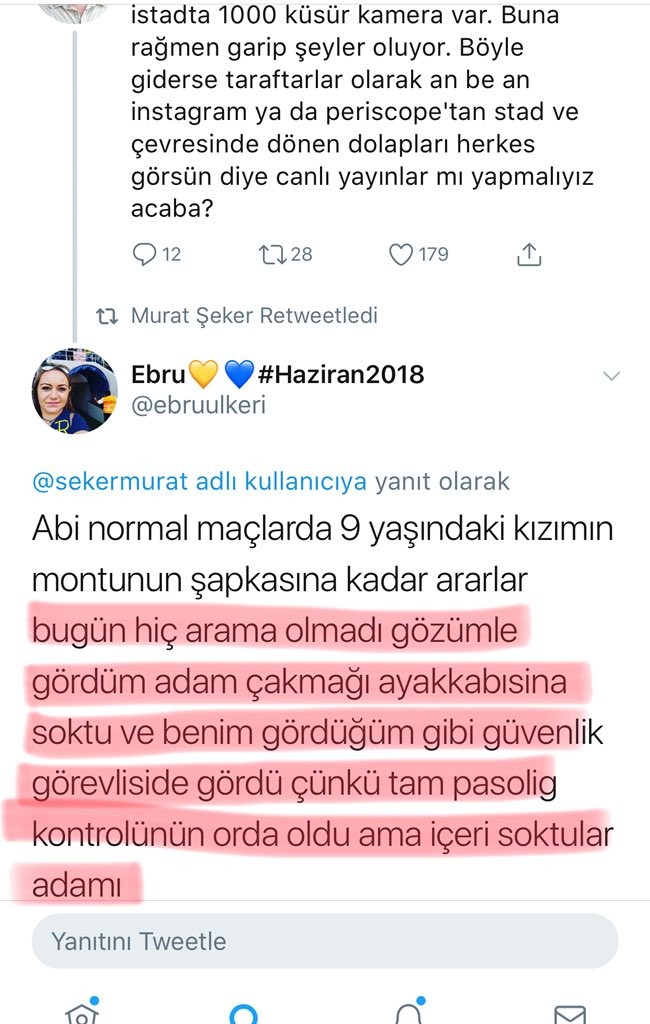Open the Search tab magnifier
The height and width of the screenshot is (1024, 650).
(244, 1012)
